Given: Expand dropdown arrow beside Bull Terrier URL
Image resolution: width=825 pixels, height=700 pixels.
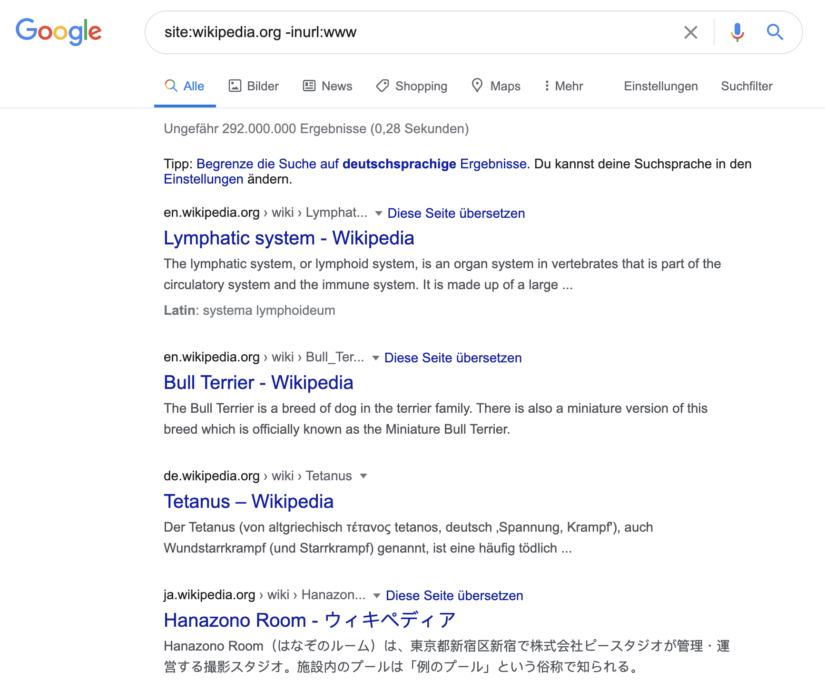Looking at the screenshot, I should (375, 357).
